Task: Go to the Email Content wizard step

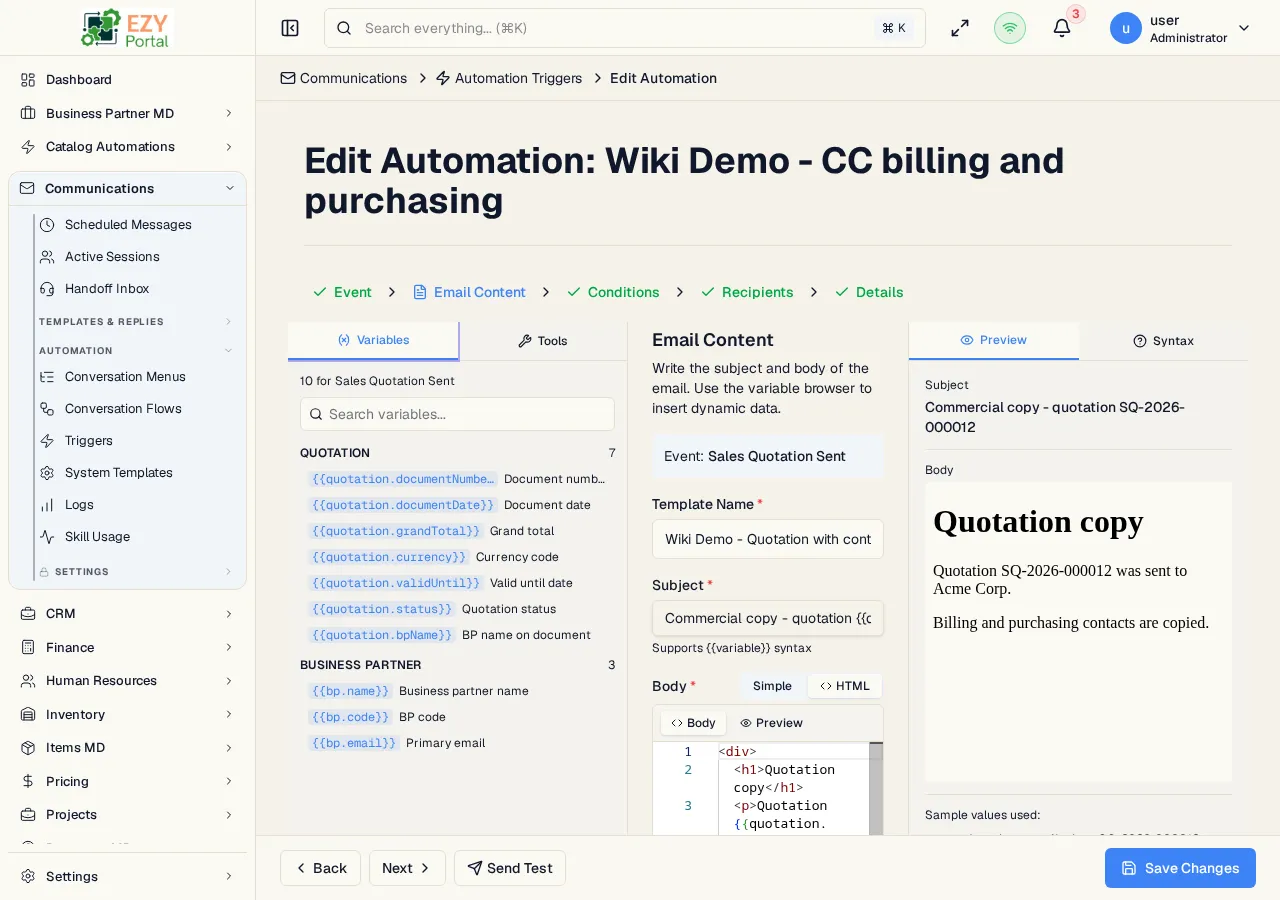Action: 469,292
